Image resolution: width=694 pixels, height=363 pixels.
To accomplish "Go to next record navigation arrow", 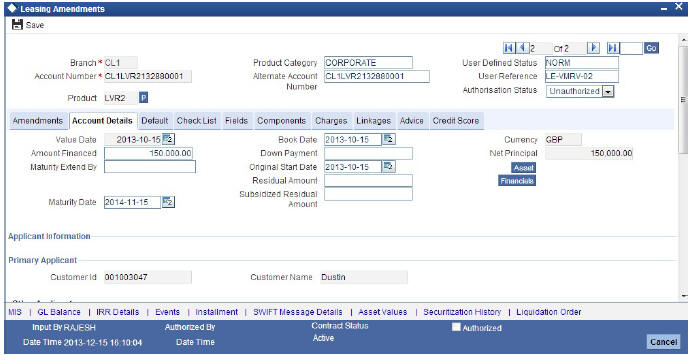I will point(594,48).
